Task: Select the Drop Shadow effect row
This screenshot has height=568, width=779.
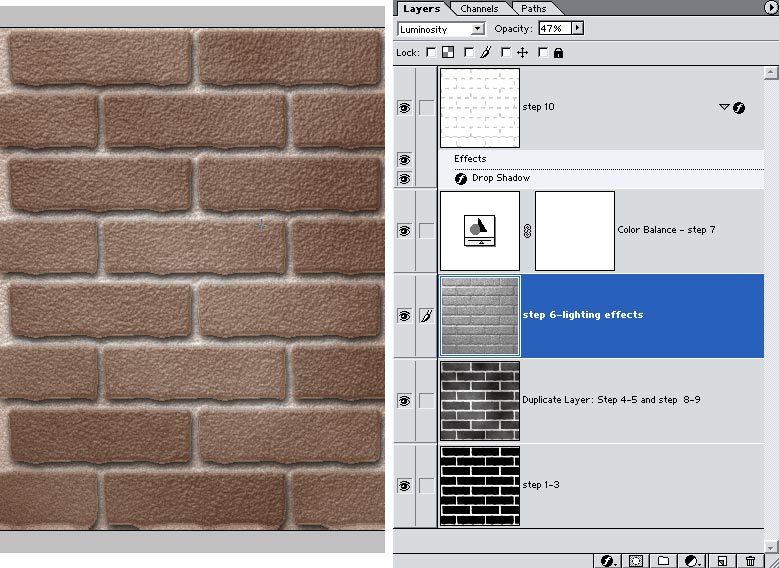Action: click(x=601, y=178)
